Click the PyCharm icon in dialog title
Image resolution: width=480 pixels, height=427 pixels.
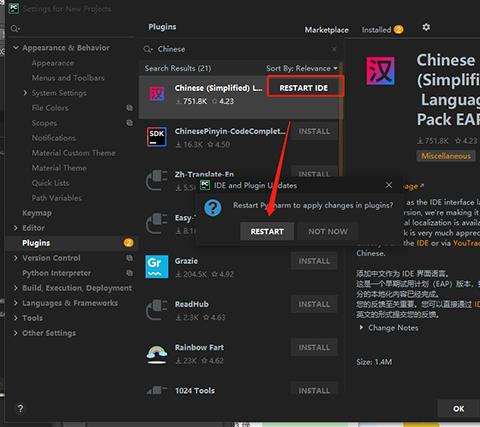click(x=205, y=185)
